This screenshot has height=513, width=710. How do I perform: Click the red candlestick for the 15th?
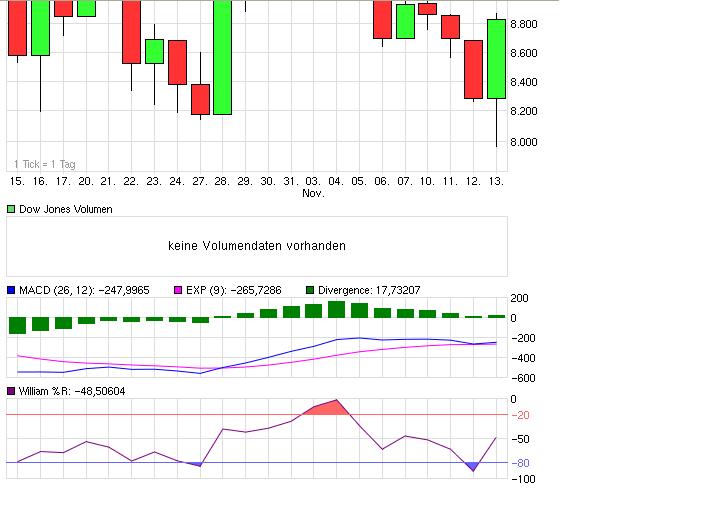click(x=17, y=28)
